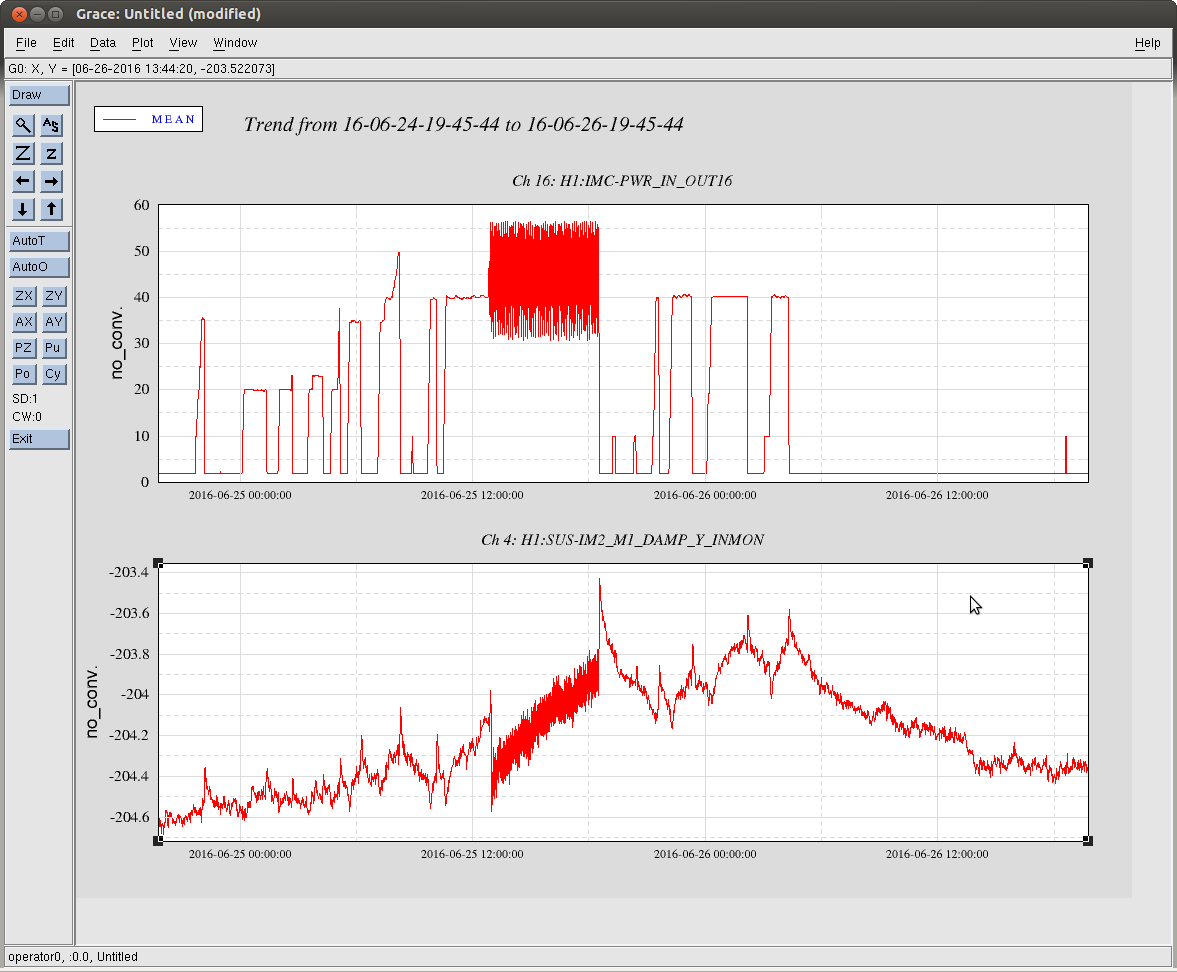Click the '-204.6' Y-axis tick in lower graph
1177x972 pixels.
tap(129, 817)
